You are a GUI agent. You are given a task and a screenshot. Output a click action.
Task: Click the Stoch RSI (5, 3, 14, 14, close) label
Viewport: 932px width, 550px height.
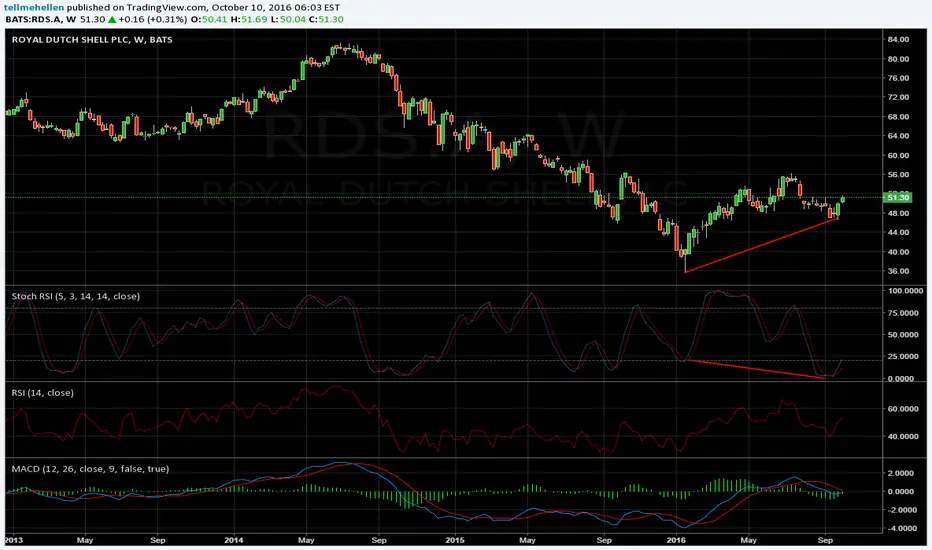(x=76, y=296)
